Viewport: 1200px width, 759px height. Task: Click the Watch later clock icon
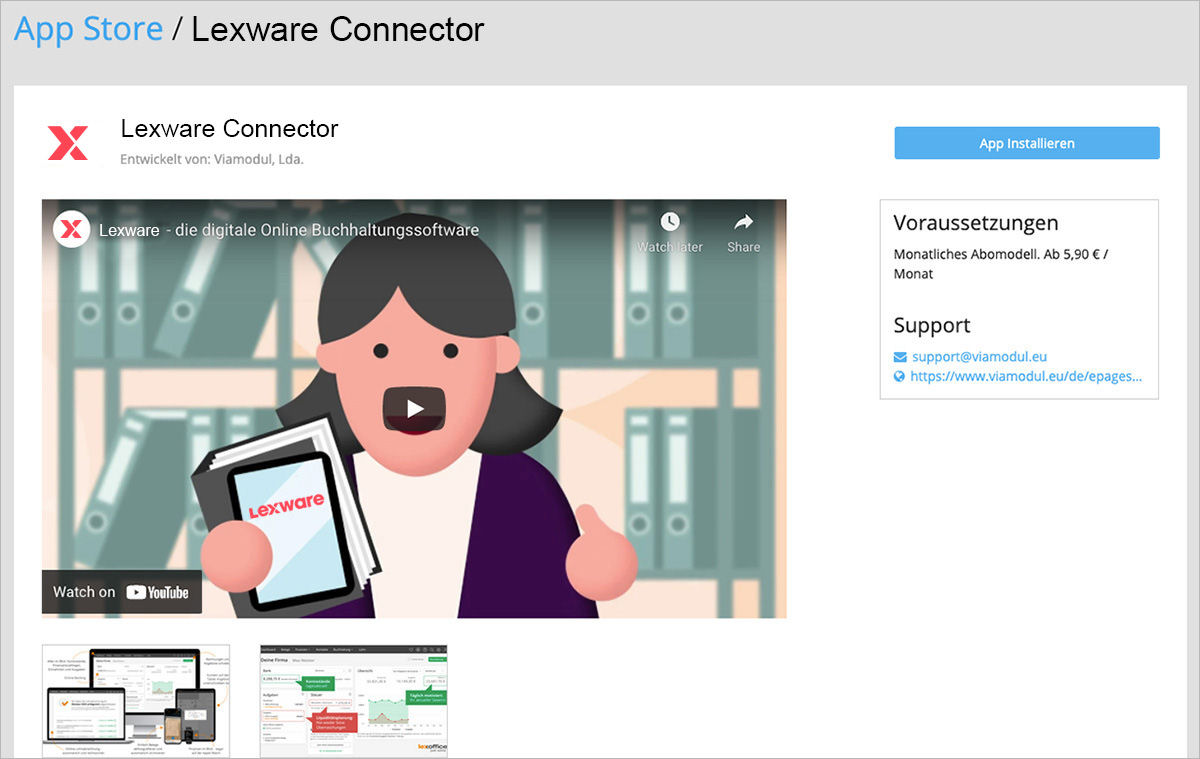point(670,222)
